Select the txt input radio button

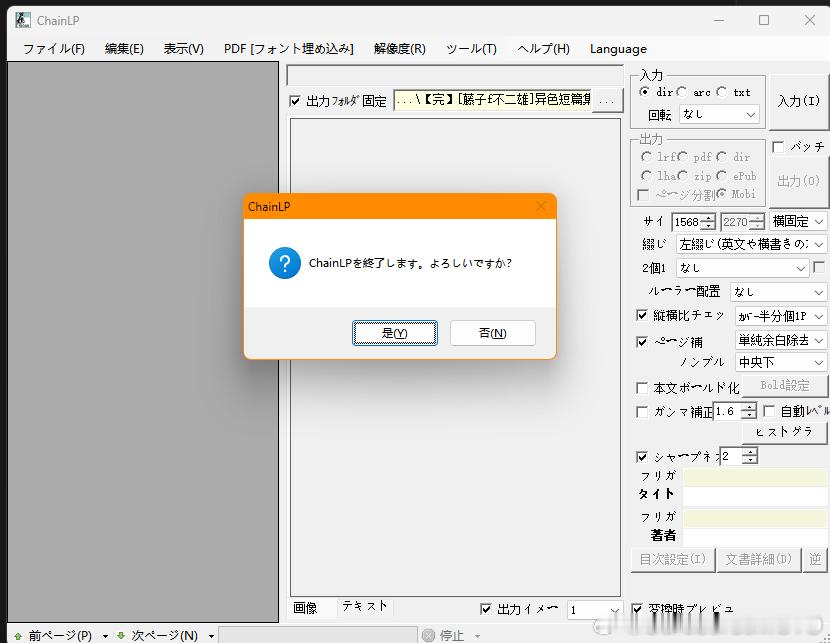pyautogui.click(x=721, y=92)
